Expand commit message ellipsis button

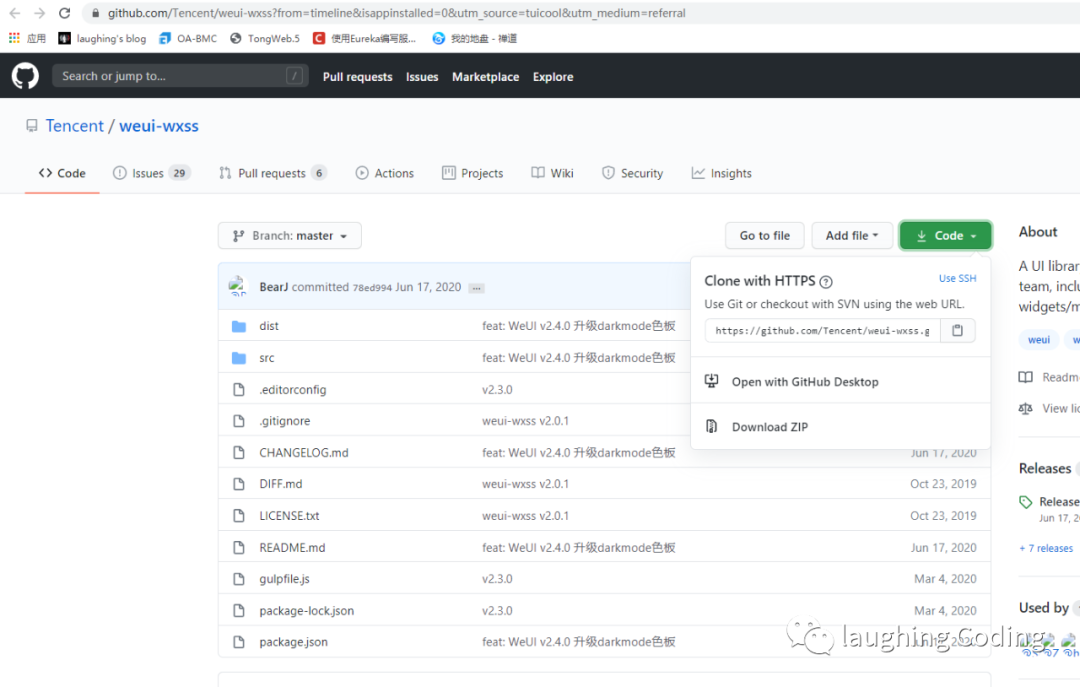click(476, 288)
